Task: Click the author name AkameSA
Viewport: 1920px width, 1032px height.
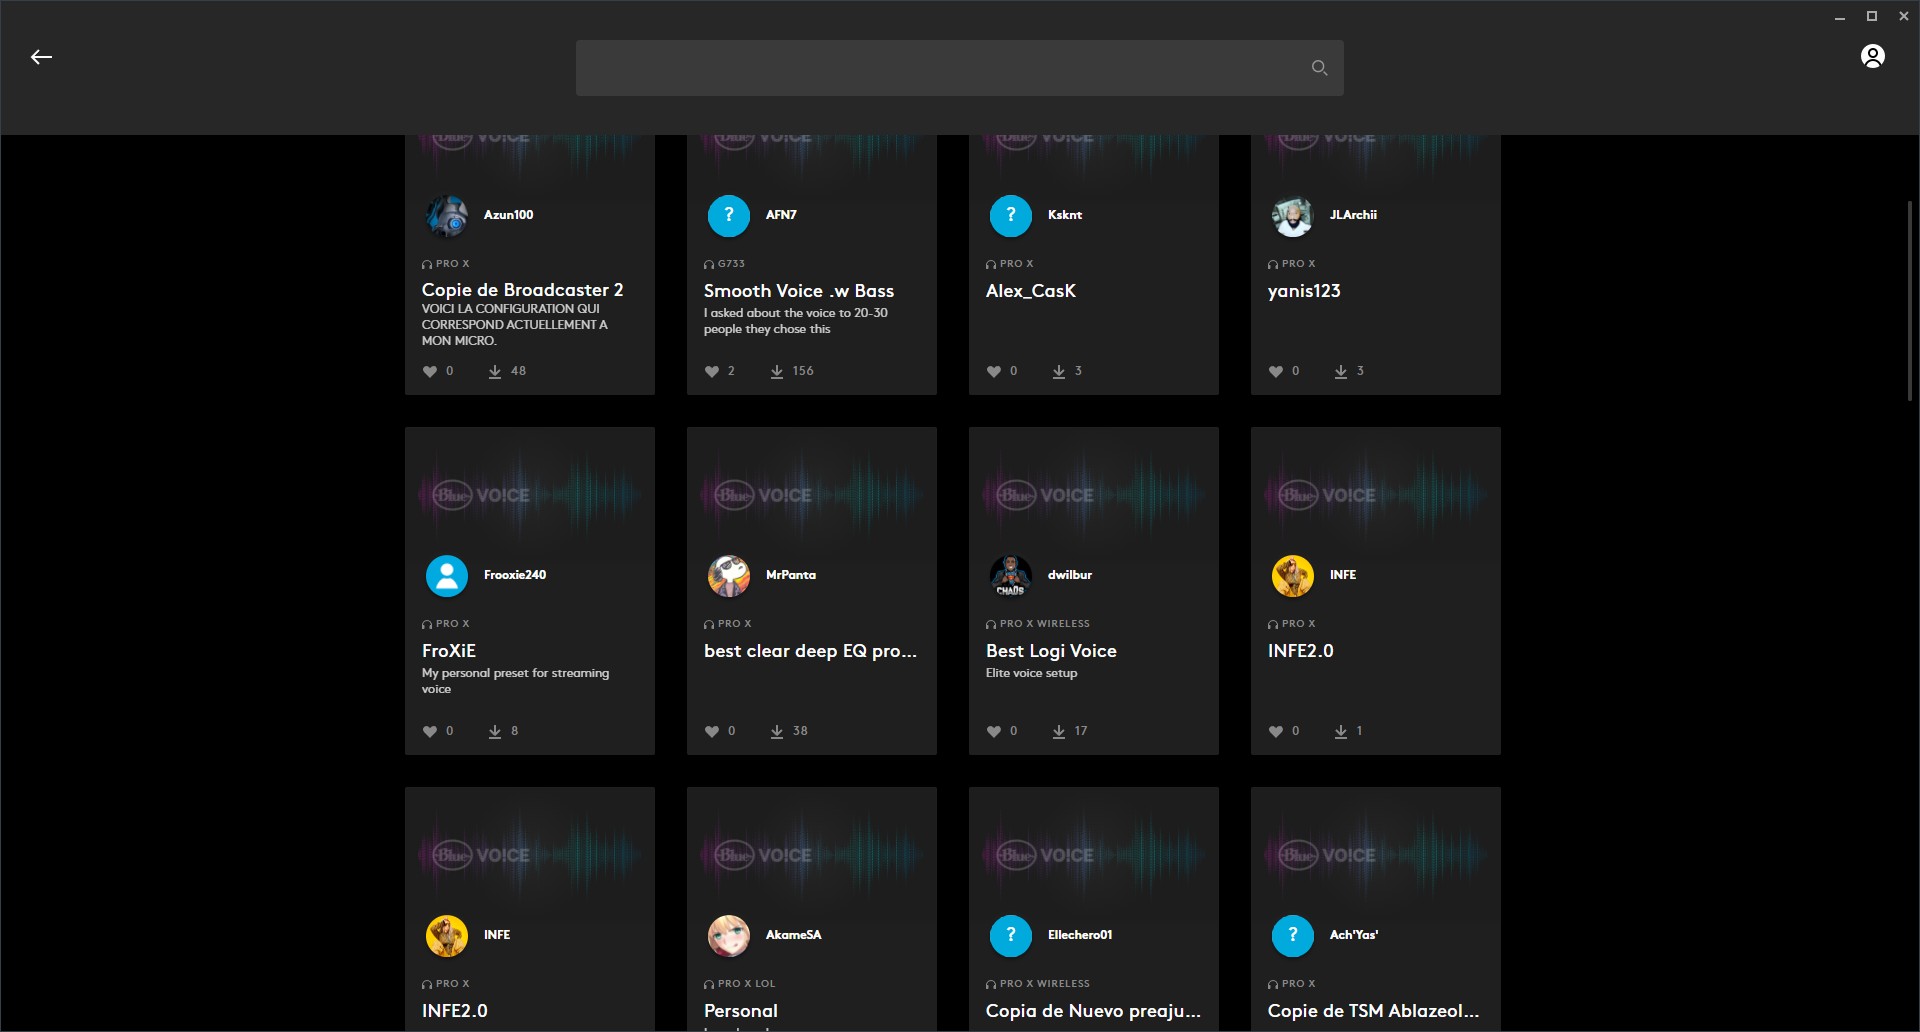Action: point(793,935)
